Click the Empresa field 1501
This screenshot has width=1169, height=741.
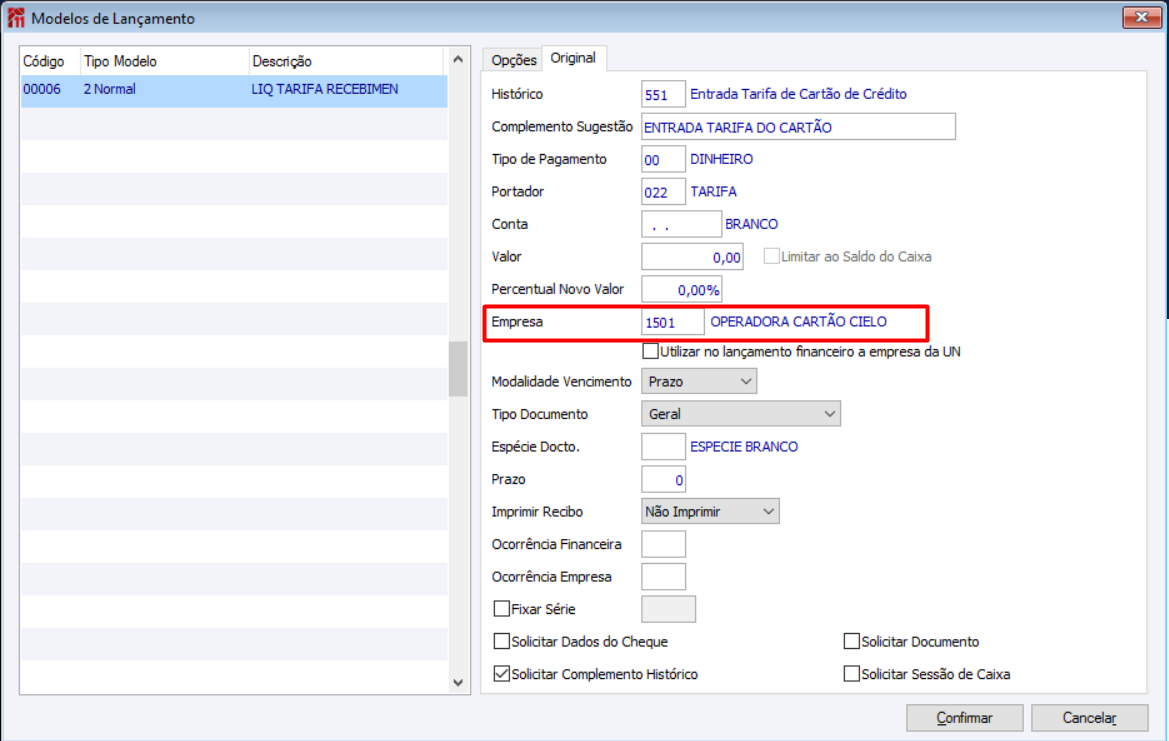click(672, 322)
